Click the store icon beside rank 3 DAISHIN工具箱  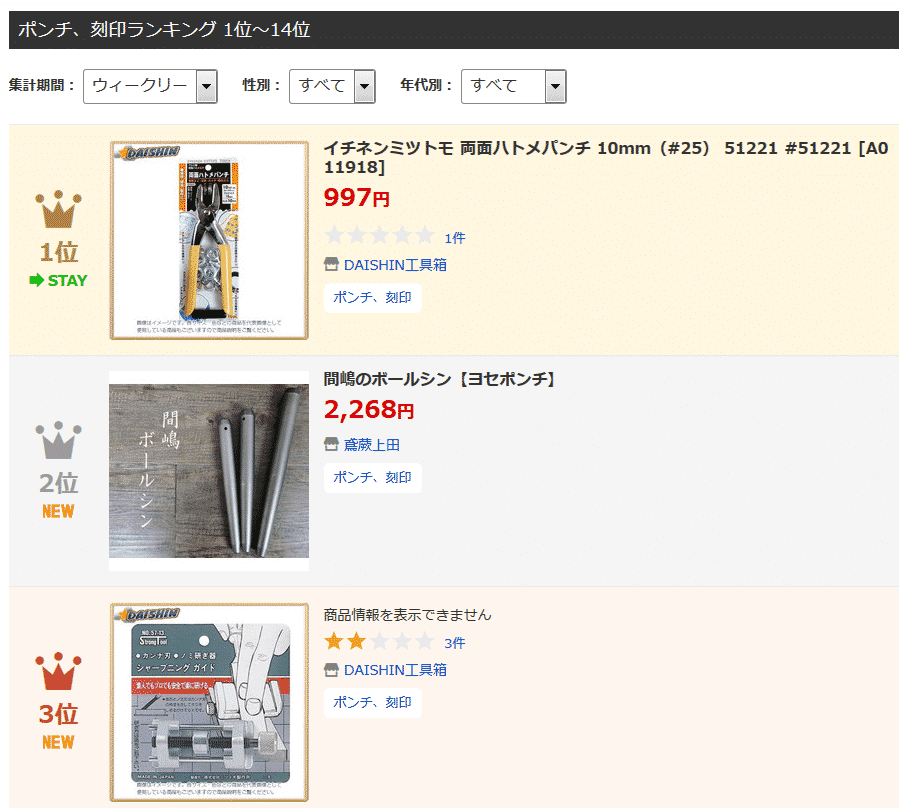point(332,670)
